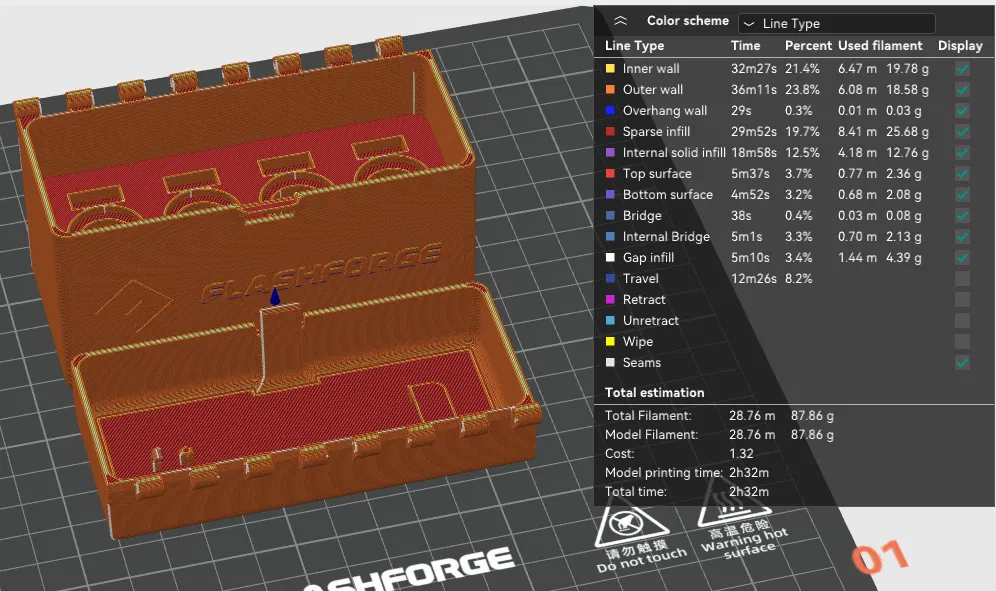
Task: Enable Wipe display checkbox
Action: 962,341
